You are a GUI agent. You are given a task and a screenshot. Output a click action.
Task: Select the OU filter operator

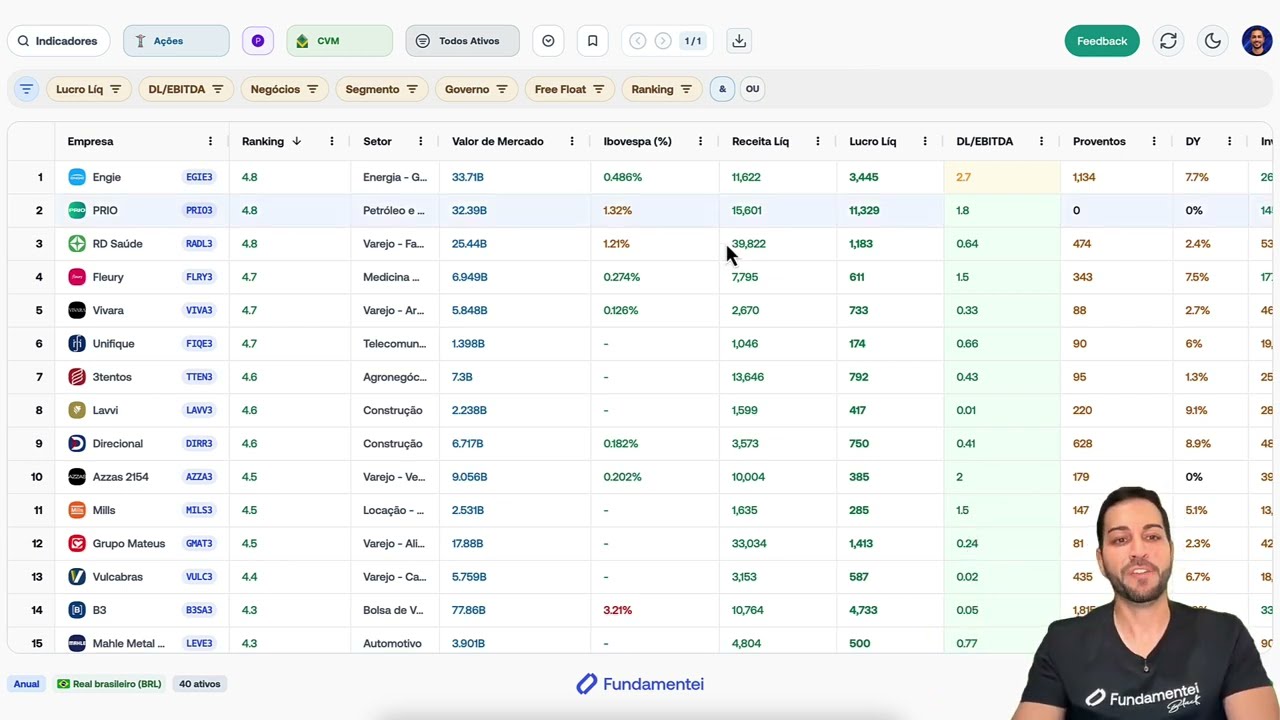tap(752, 89)
